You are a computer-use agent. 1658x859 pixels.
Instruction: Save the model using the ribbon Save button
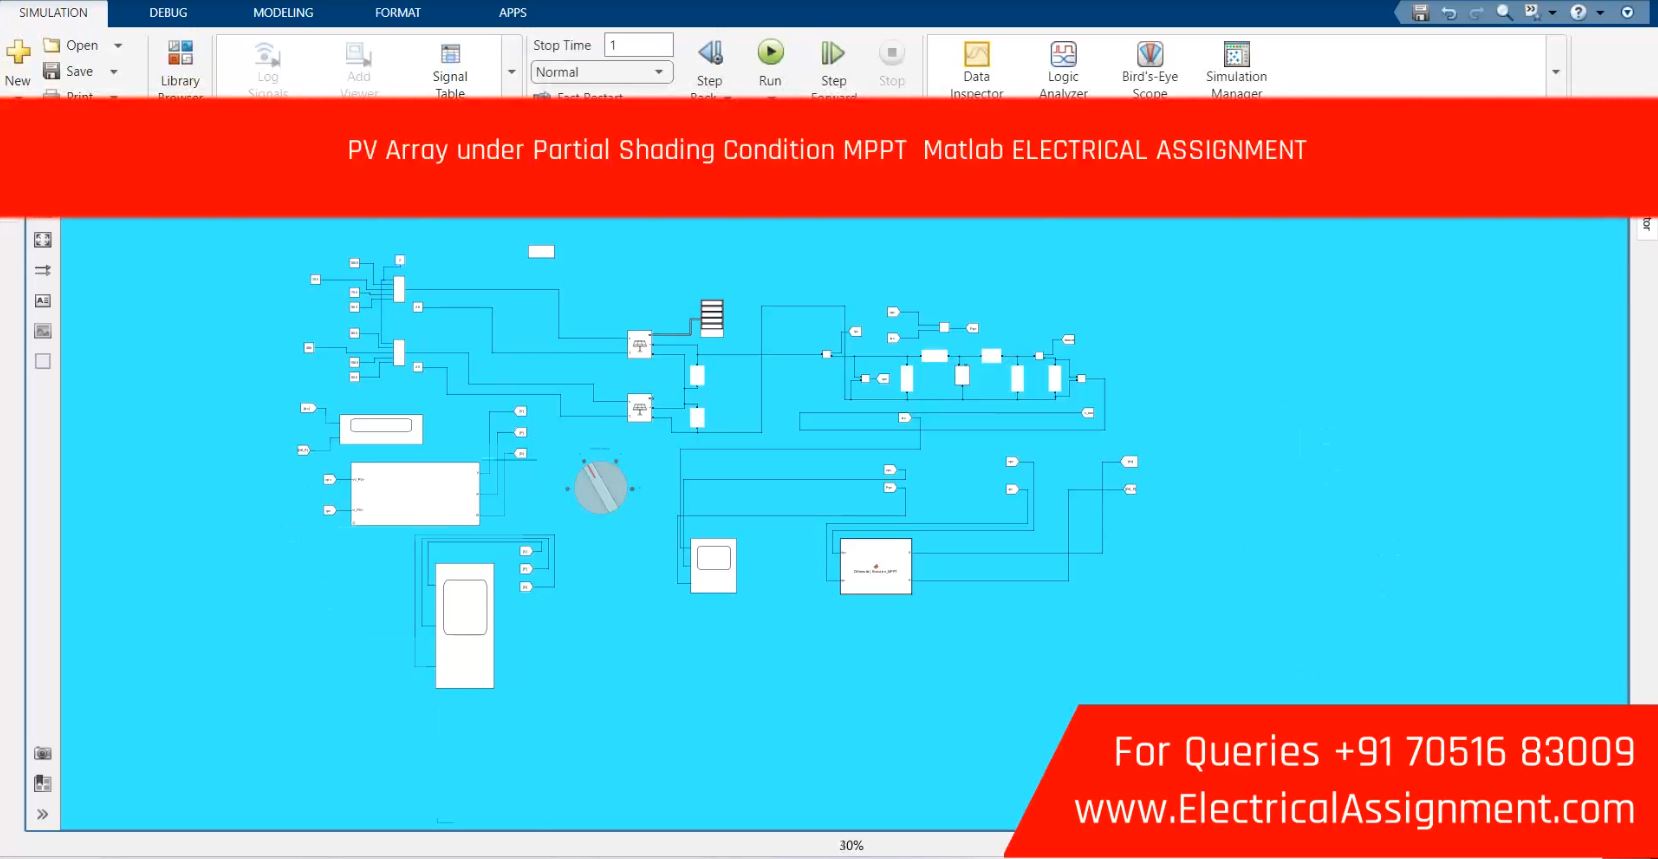(x=68, y=71)
